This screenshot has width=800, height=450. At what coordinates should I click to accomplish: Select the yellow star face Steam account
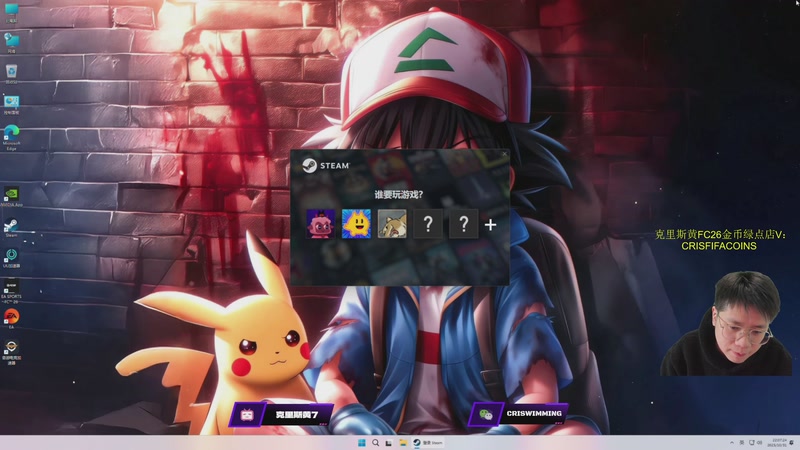(356, 223)
